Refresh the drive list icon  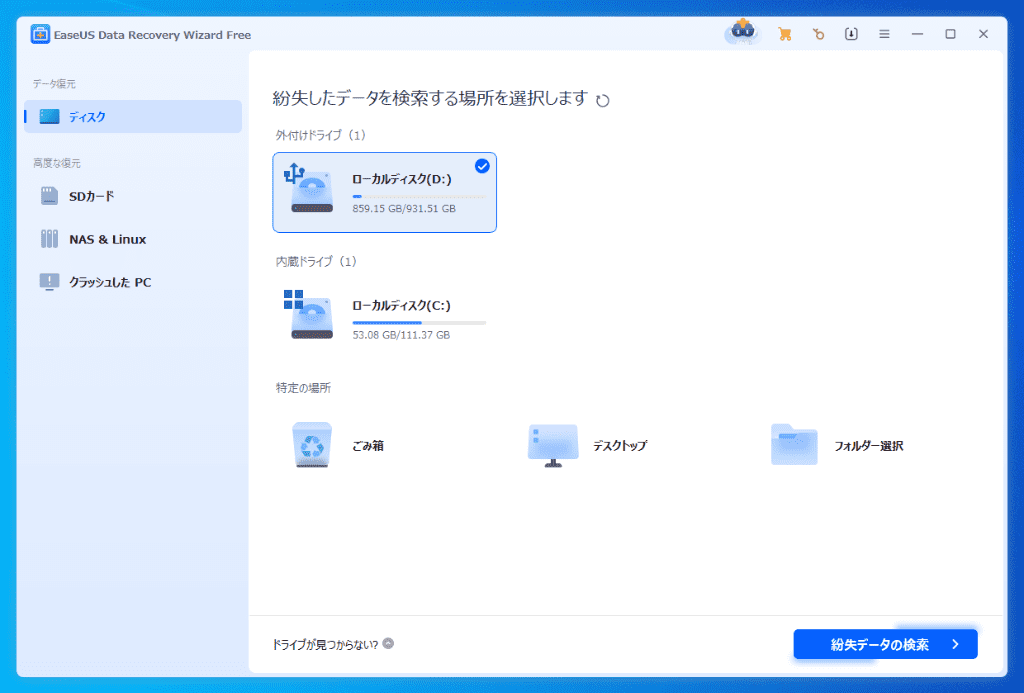coord(603,101)
